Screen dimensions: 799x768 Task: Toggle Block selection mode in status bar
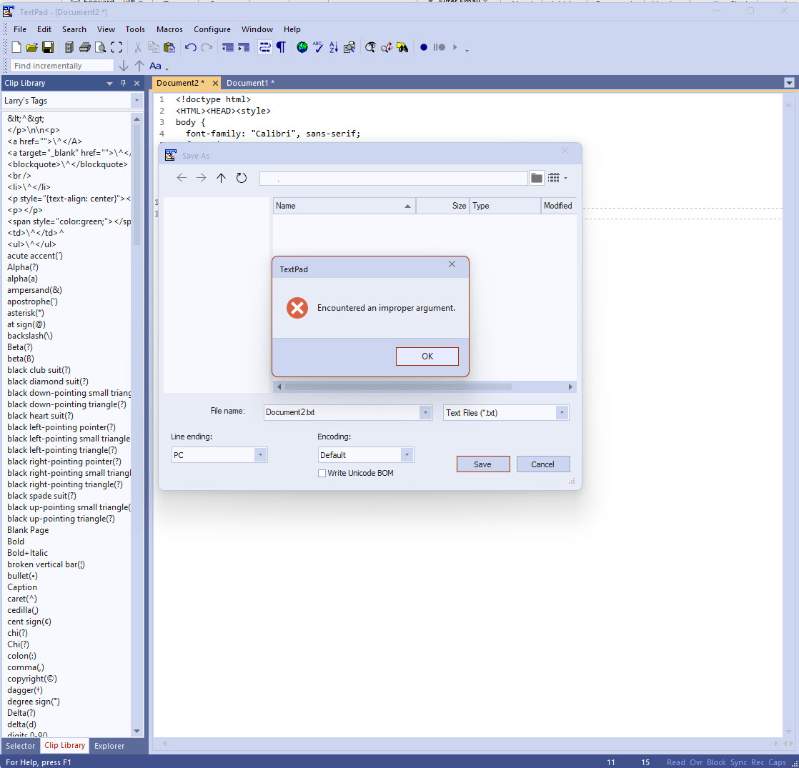(x=716, y=762)
